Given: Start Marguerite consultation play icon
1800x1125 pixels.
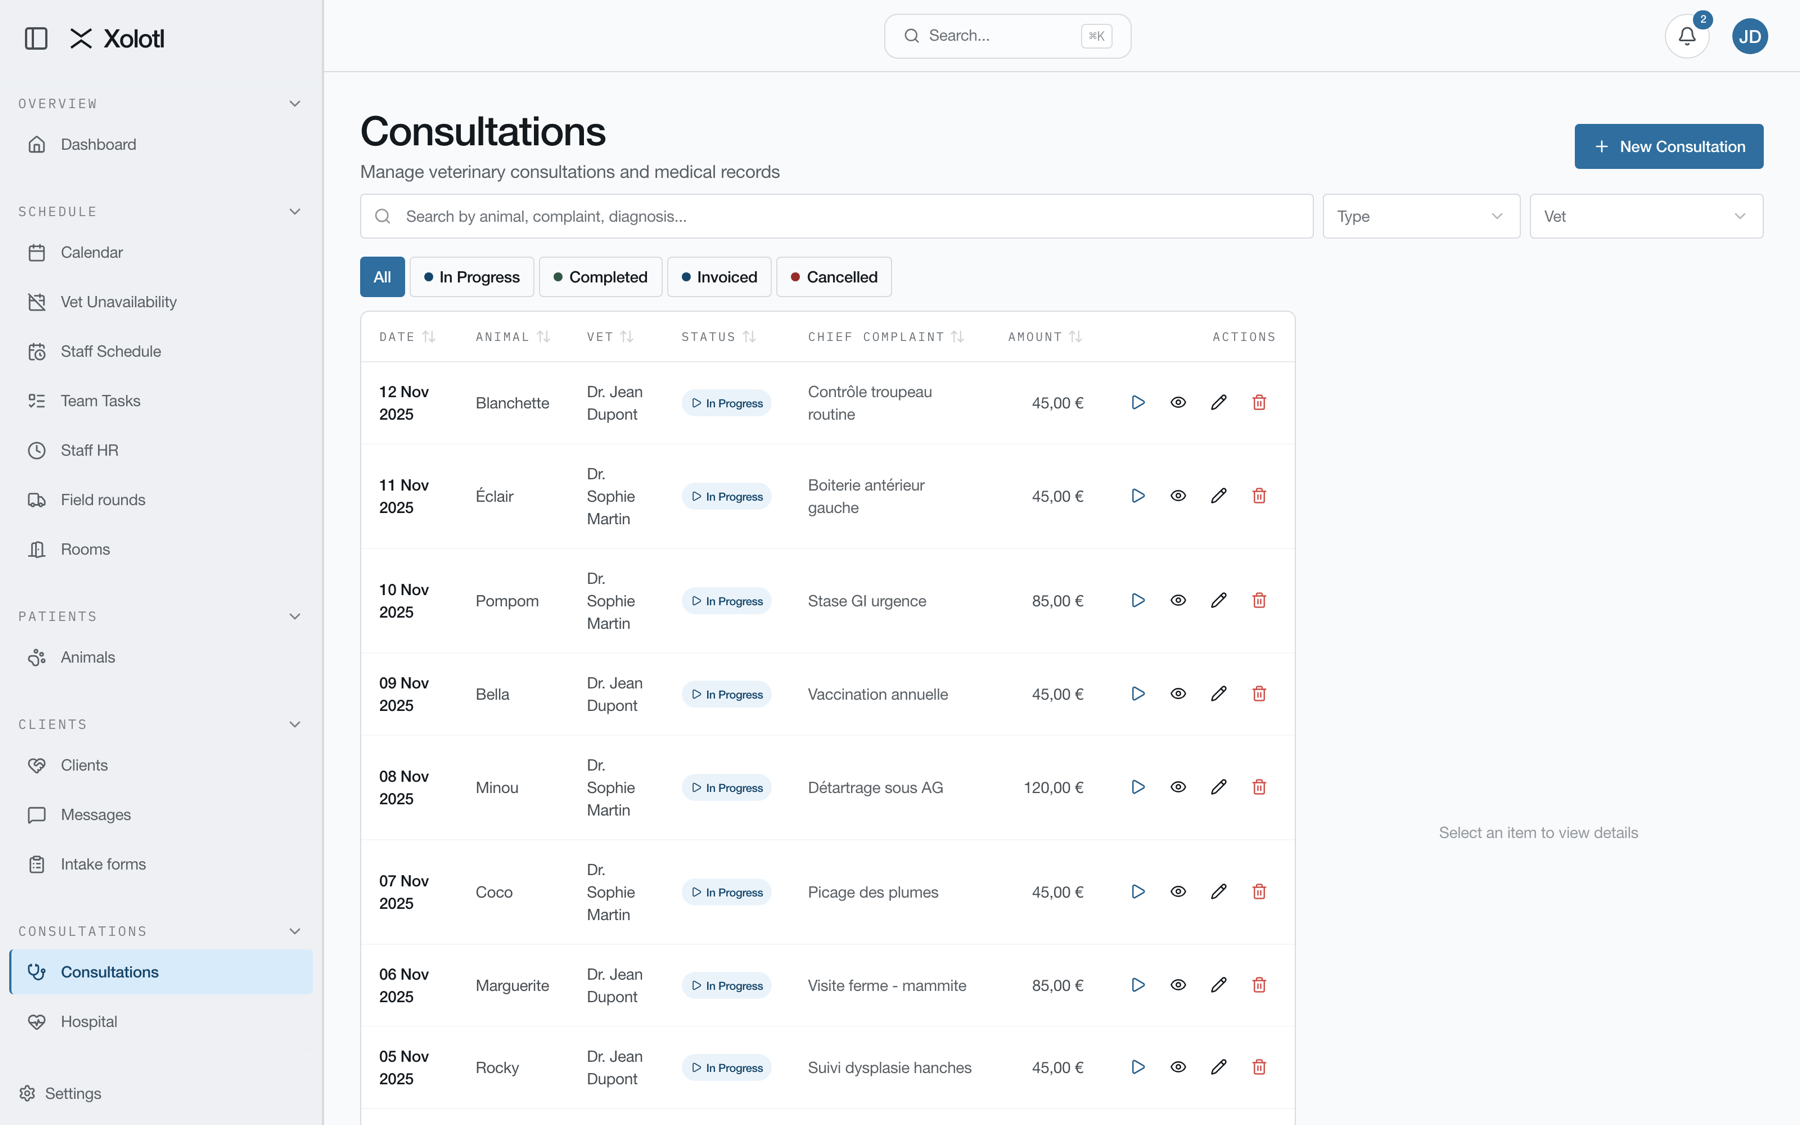Looking at the screenshot, I should 1138,985.
